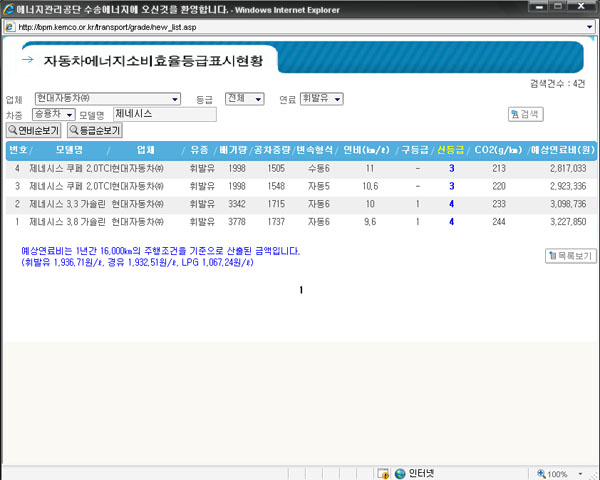Viewport: 600px width, 480px height.
Task: Click the security zone shield icon in status bar
Action: (383, 473)
